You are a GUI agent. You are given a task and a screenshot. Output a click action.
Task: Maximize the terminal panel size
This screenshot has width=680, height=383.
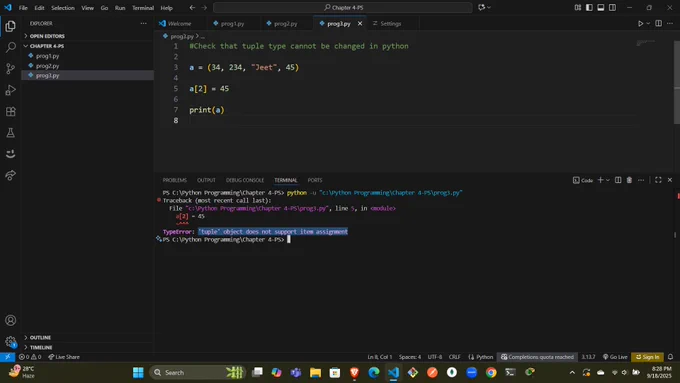point(658,180)
